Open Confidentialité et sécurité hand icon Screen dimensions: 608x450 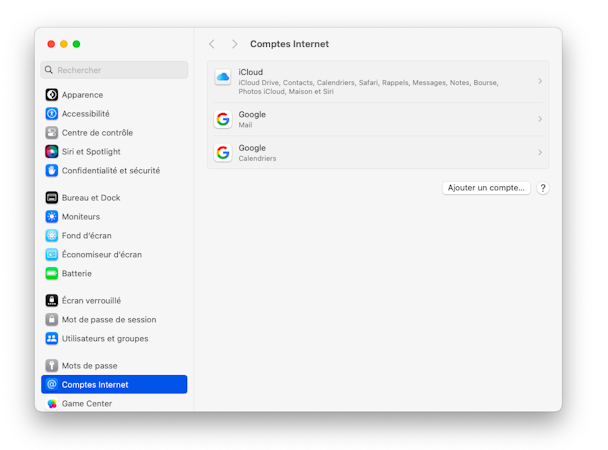[x=52, y=171]
